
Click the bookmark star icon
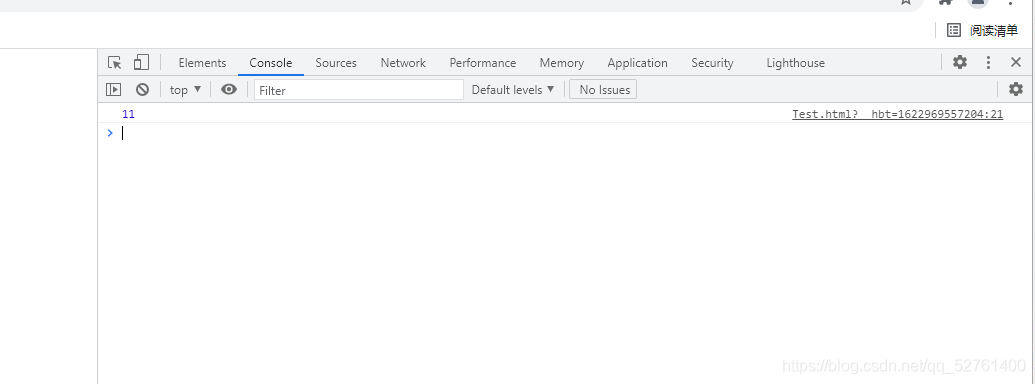906,2
